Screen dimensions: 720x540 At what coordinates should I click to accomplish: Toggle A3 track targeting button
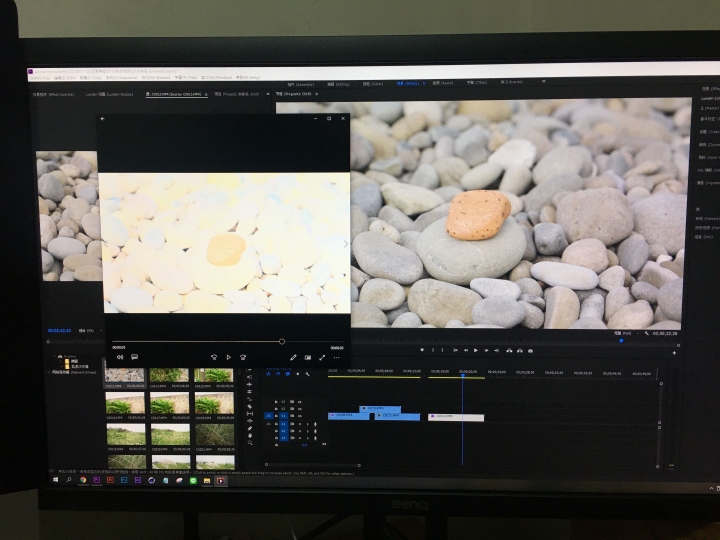tap(283, 438)
